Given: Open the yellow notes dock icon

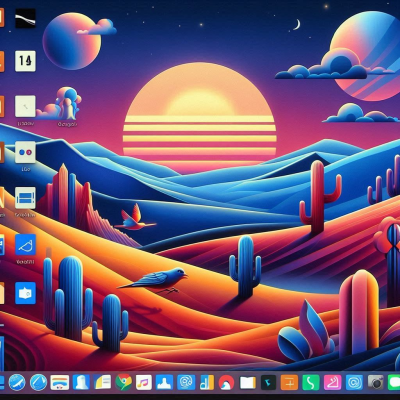Looking at the screenshot, I should pyautogui.click(x=102, y=382).
